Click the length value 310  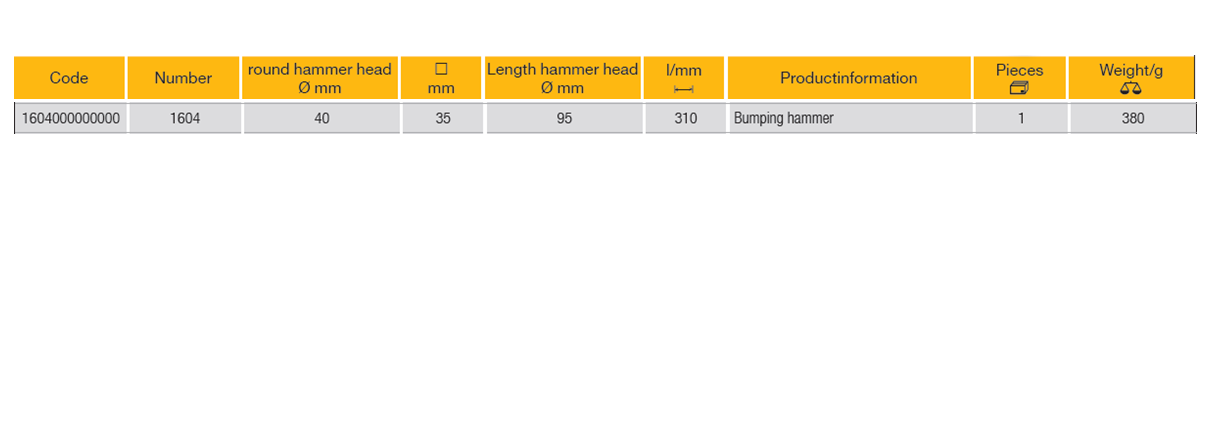click(685, 118)
